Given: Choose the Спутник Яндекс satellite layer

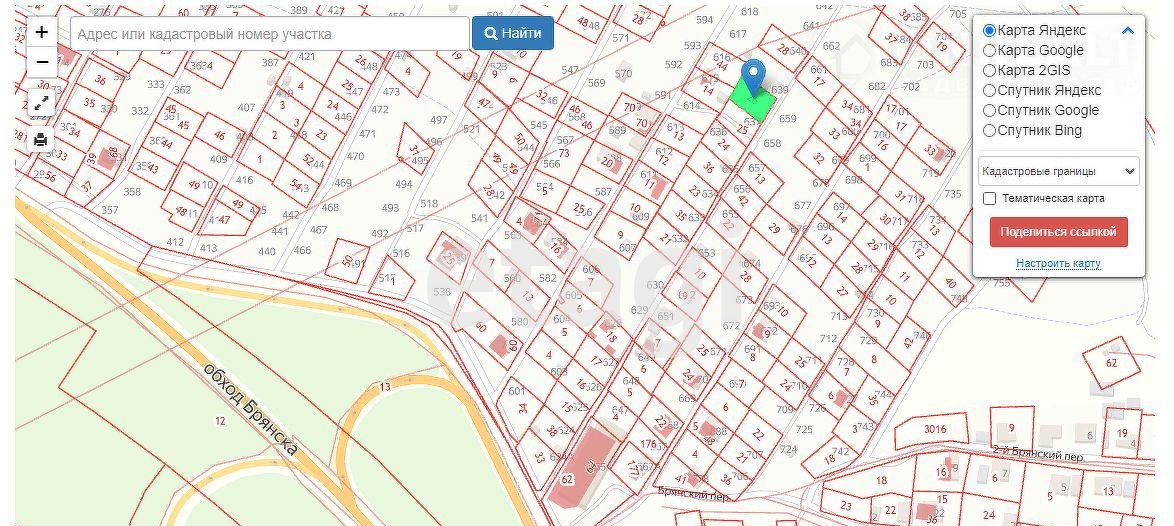Looking at the screenshot, I should click(x=990, y=90).
